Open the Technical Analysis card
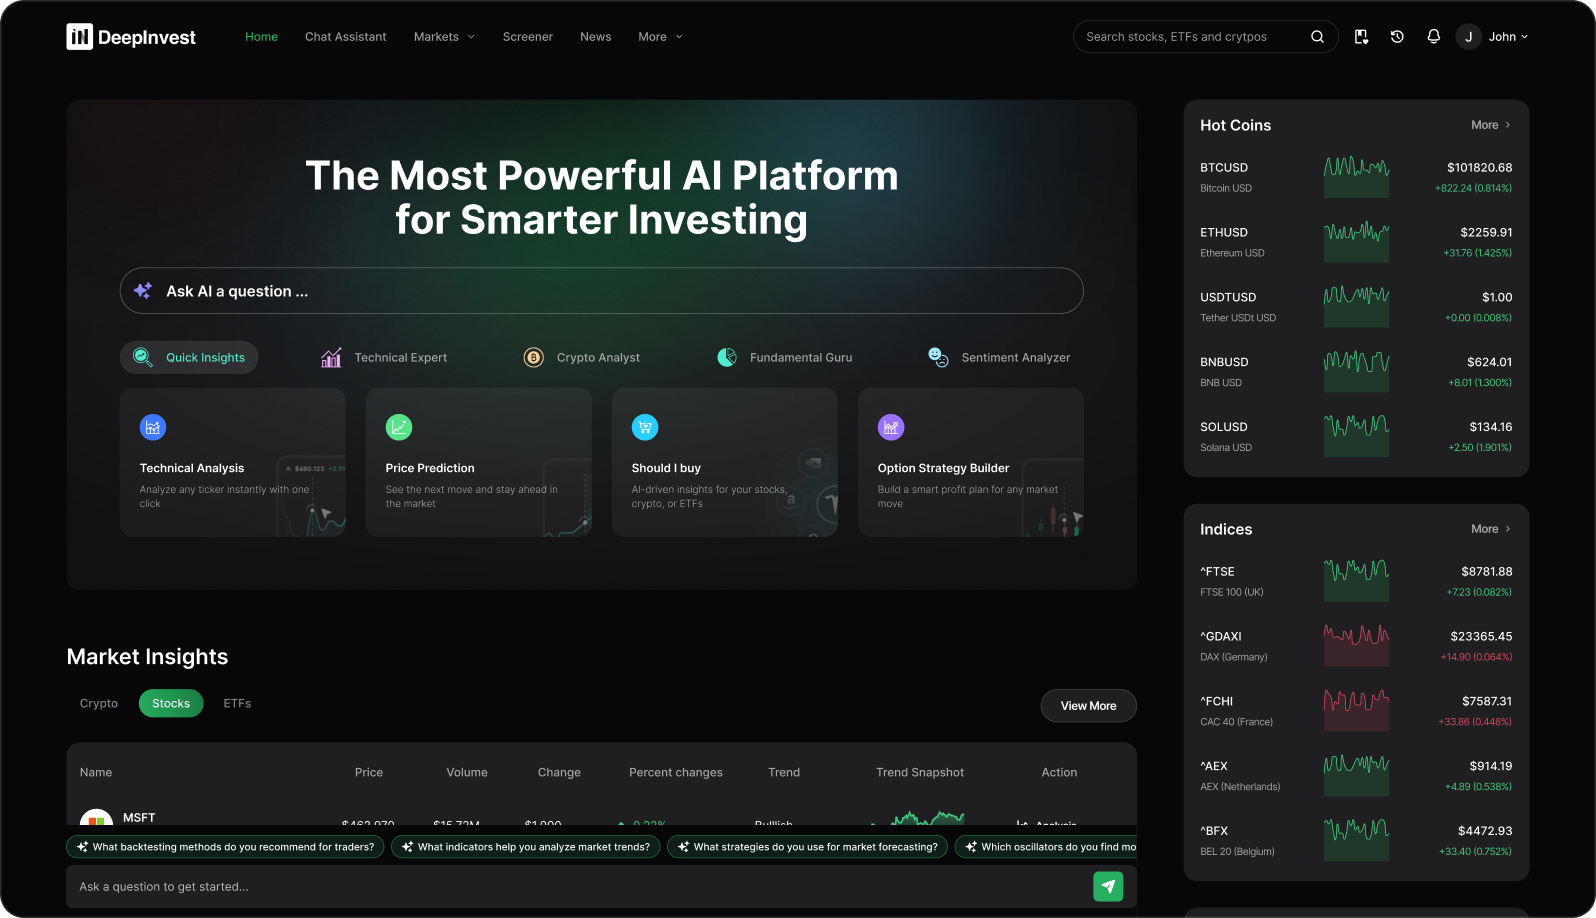Screen dimensions: 1596x918 (x=232, y=462)
